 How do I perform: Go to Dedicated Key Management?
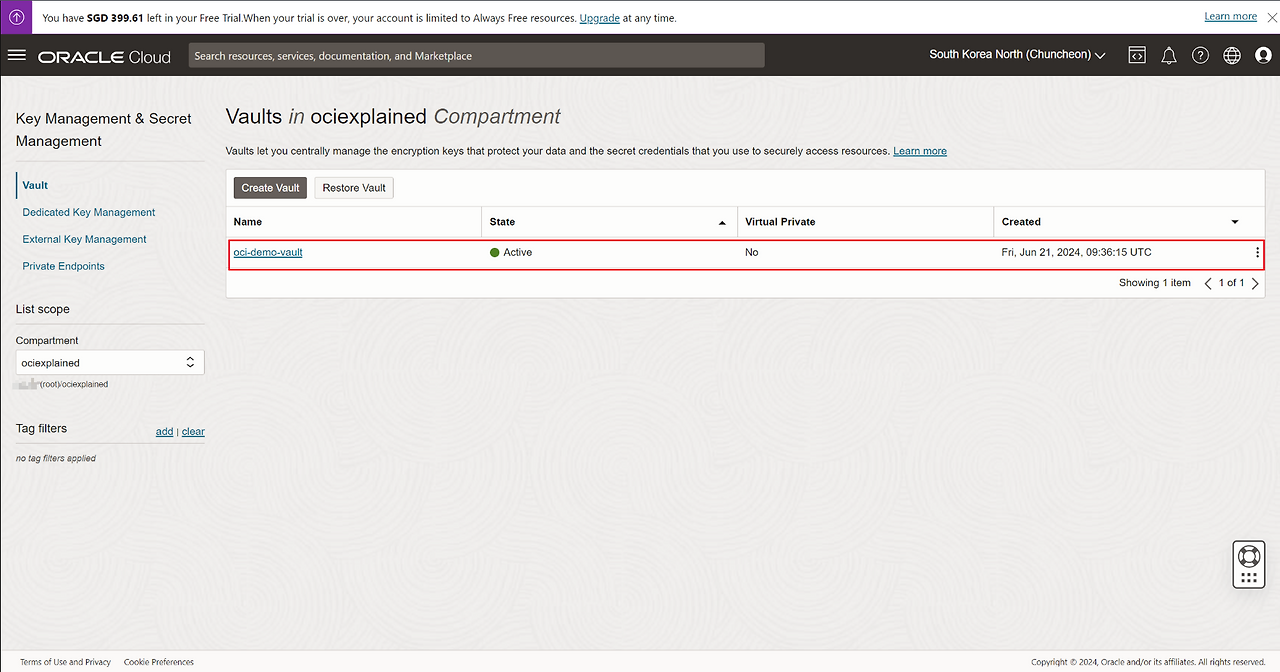click(x=89, y=212)
